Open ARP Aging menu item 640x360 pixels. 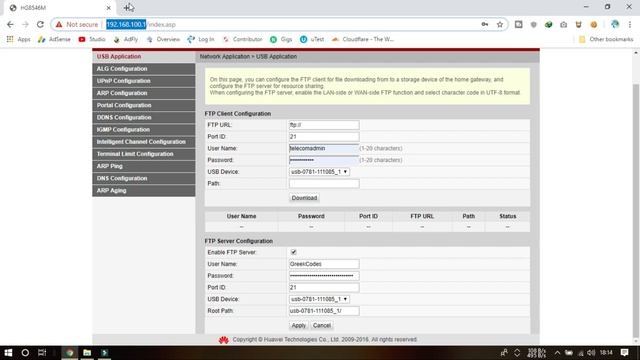tap(144, 191)
